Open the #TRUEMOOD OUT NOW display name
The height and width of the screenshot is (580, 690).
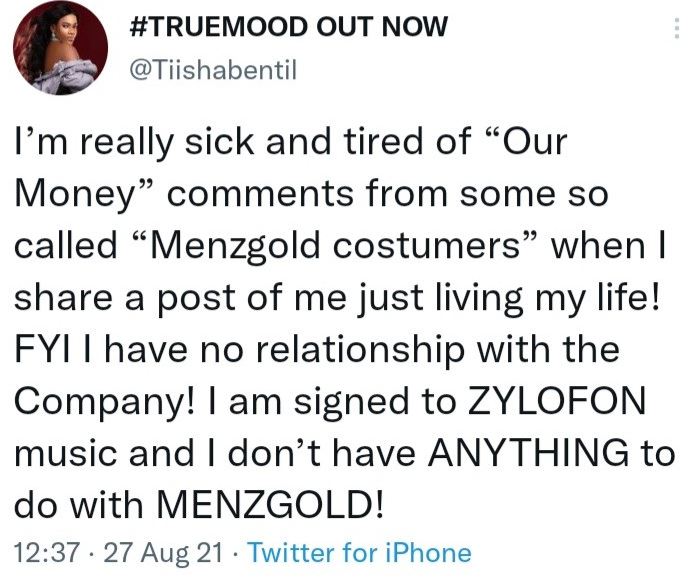(x=289, y=26)
